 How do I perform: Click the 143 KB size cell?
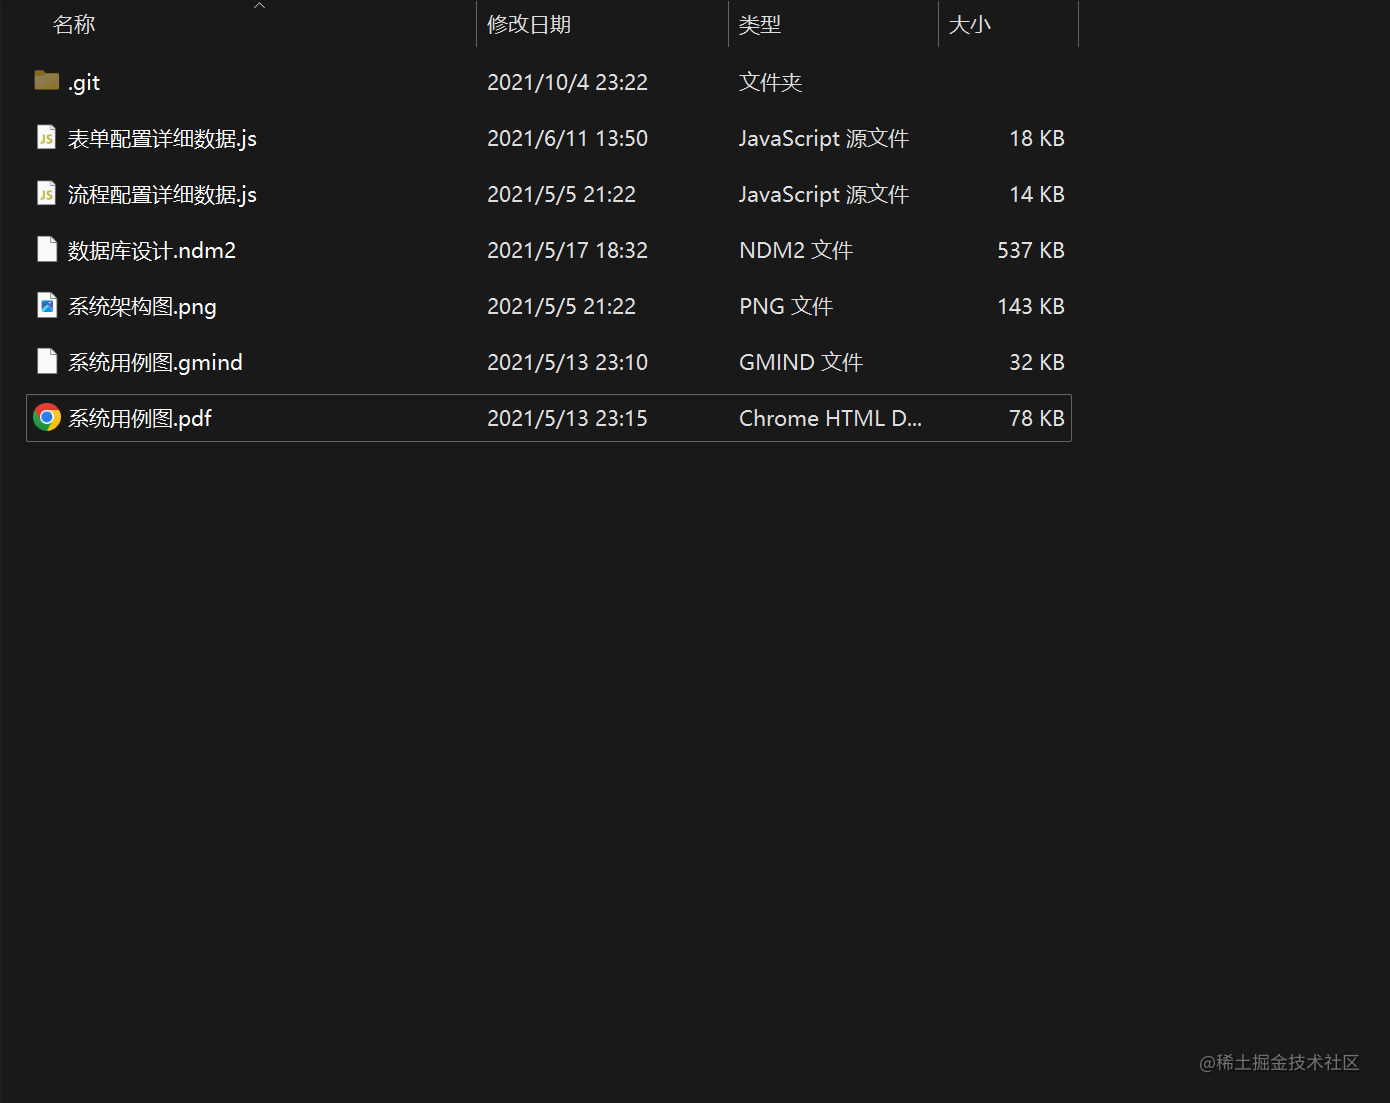1031,306
